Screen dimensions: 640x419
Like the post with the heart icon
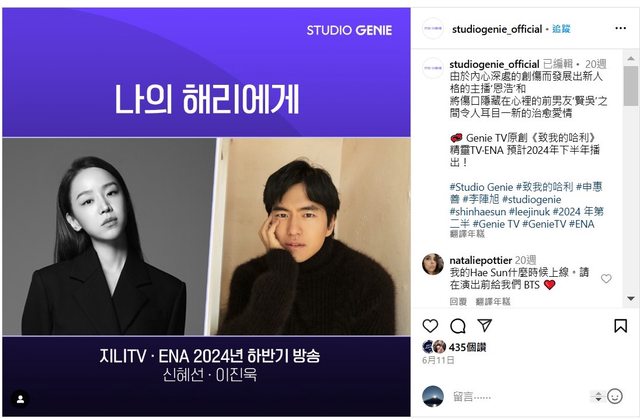(x=430, y=326)
